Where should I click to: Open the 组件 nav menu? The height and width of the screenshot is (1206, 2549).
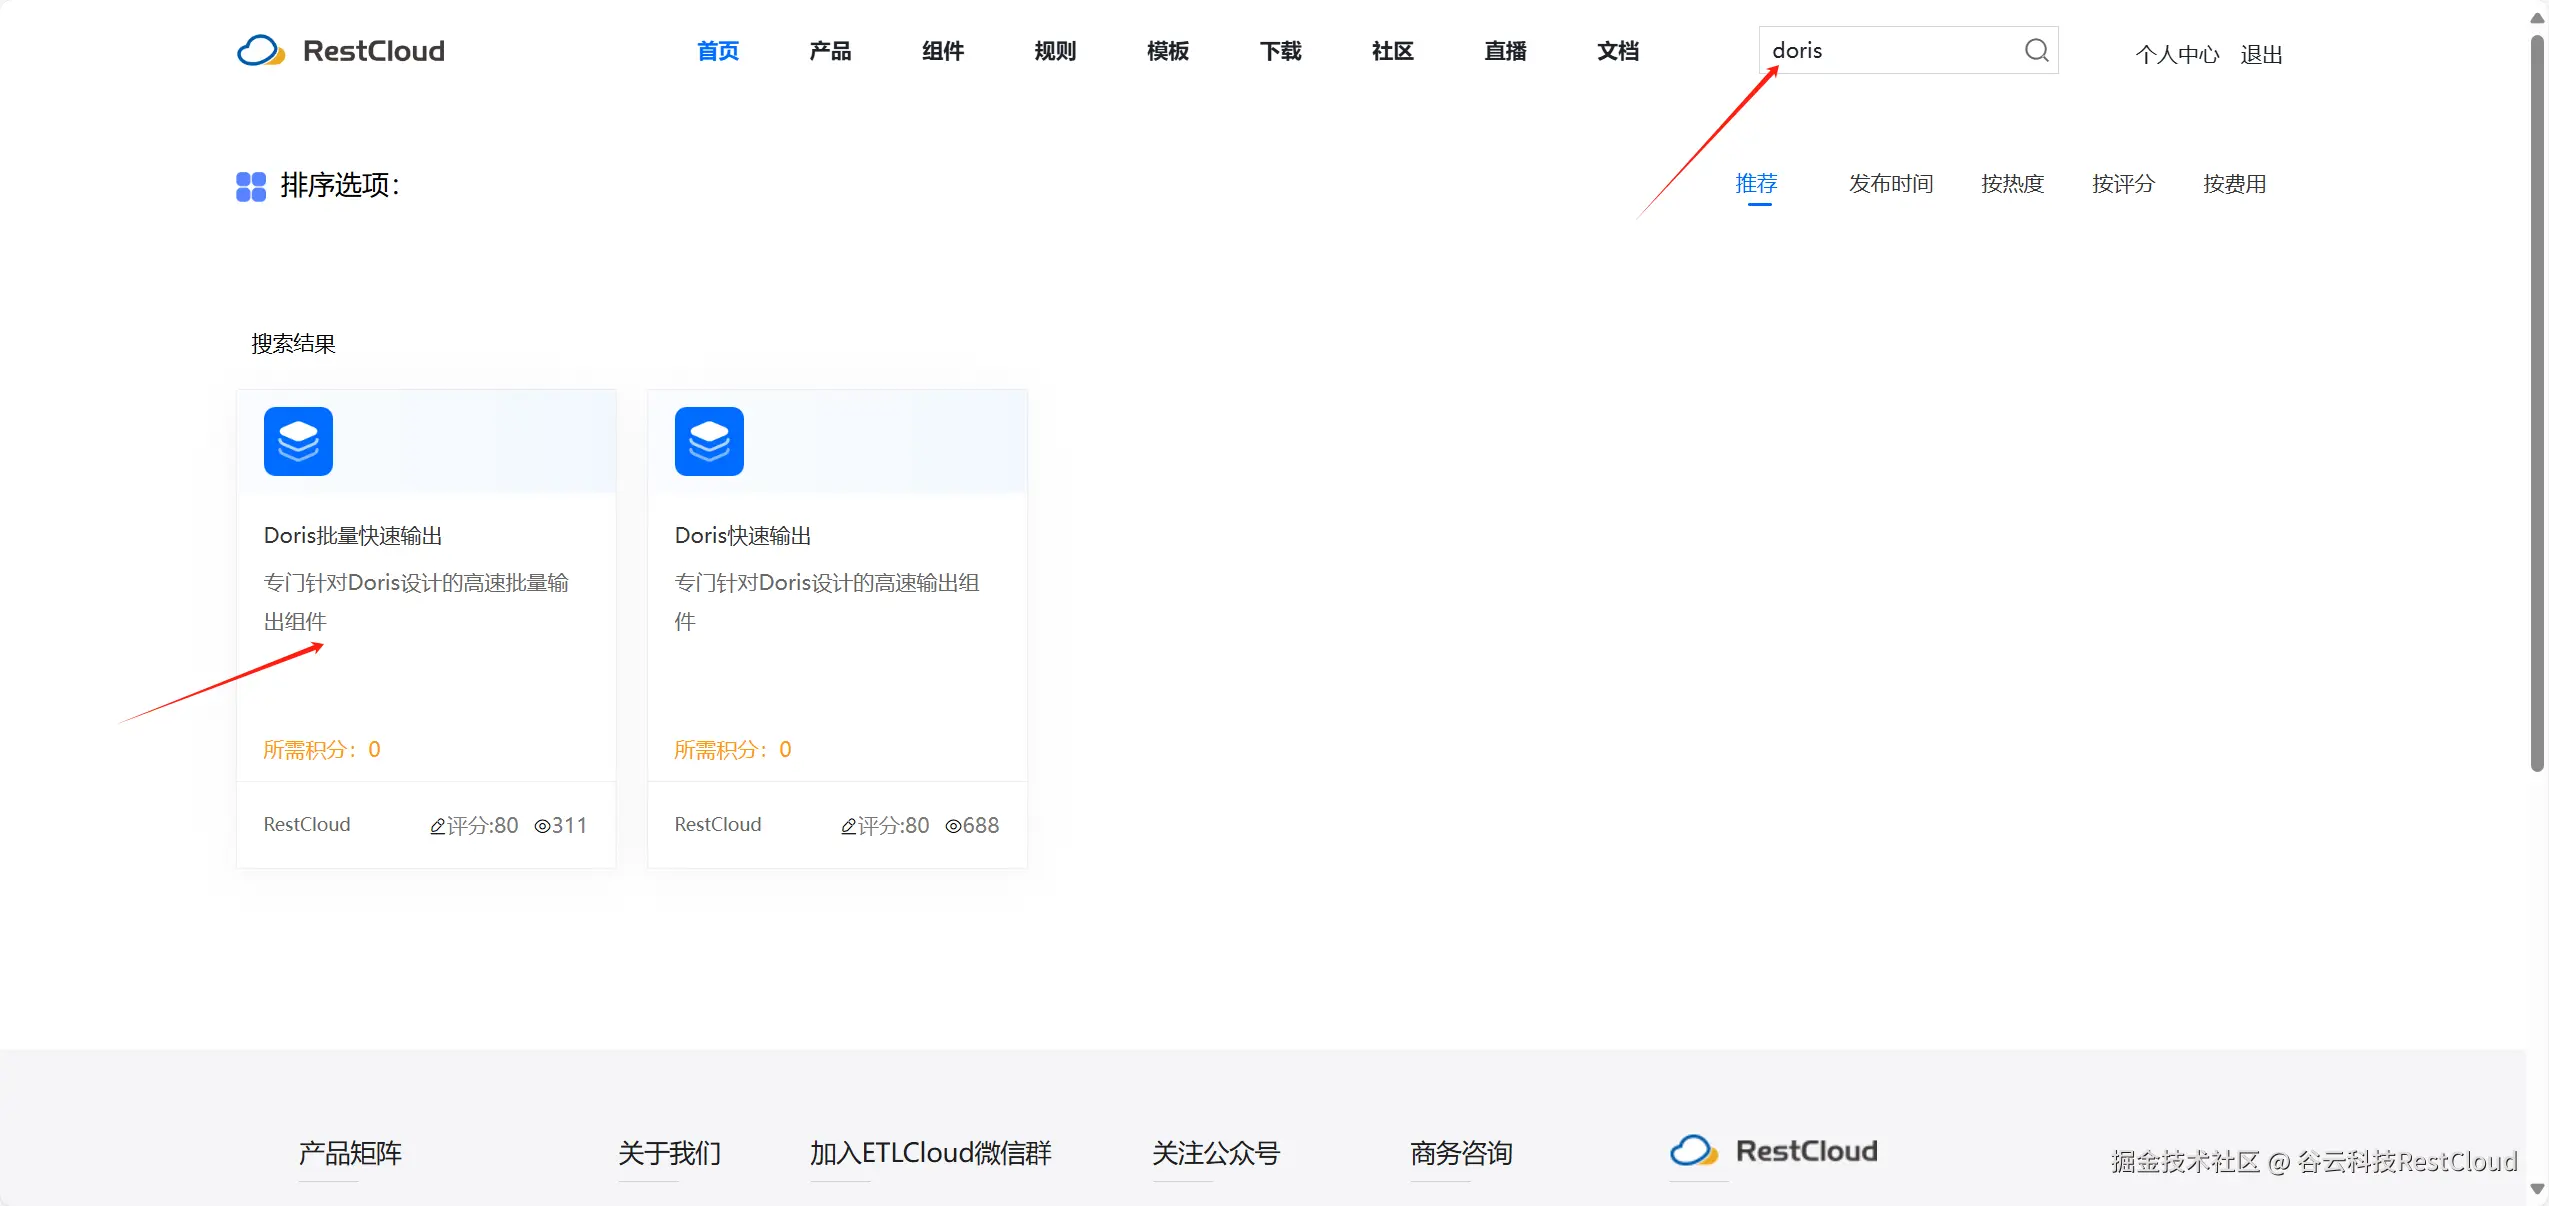[x=943, y=51]
